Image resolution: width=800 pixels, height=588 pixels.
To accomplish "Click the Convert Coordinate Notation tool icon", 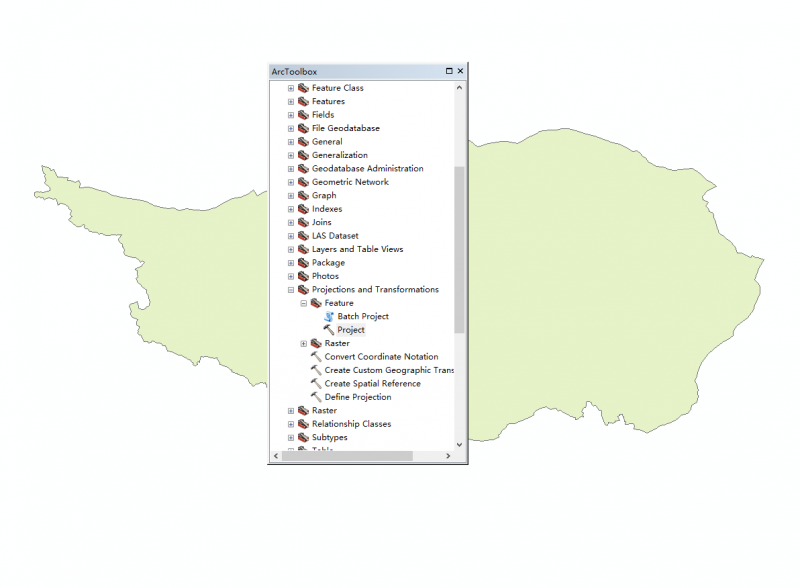I will pos(316,357).
